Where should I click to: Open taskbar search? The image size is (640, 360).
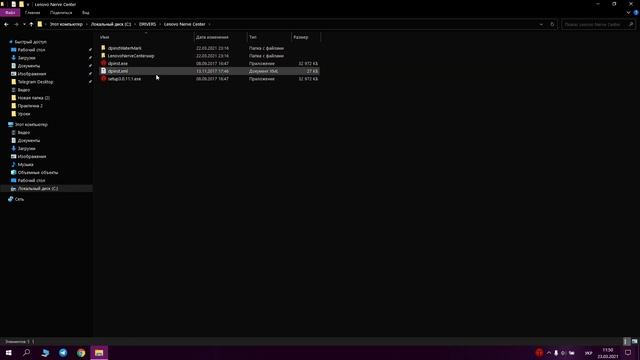pyautogui.click(x=27, y=353)
